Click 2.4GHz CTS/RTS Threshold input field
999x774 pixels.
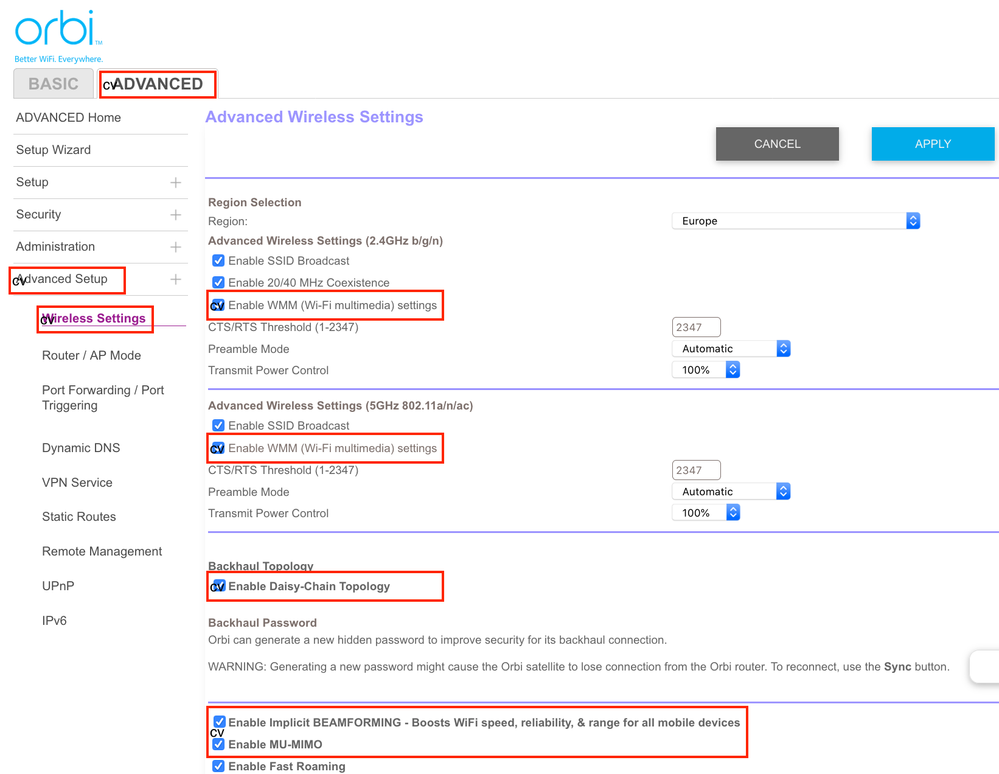696,327
